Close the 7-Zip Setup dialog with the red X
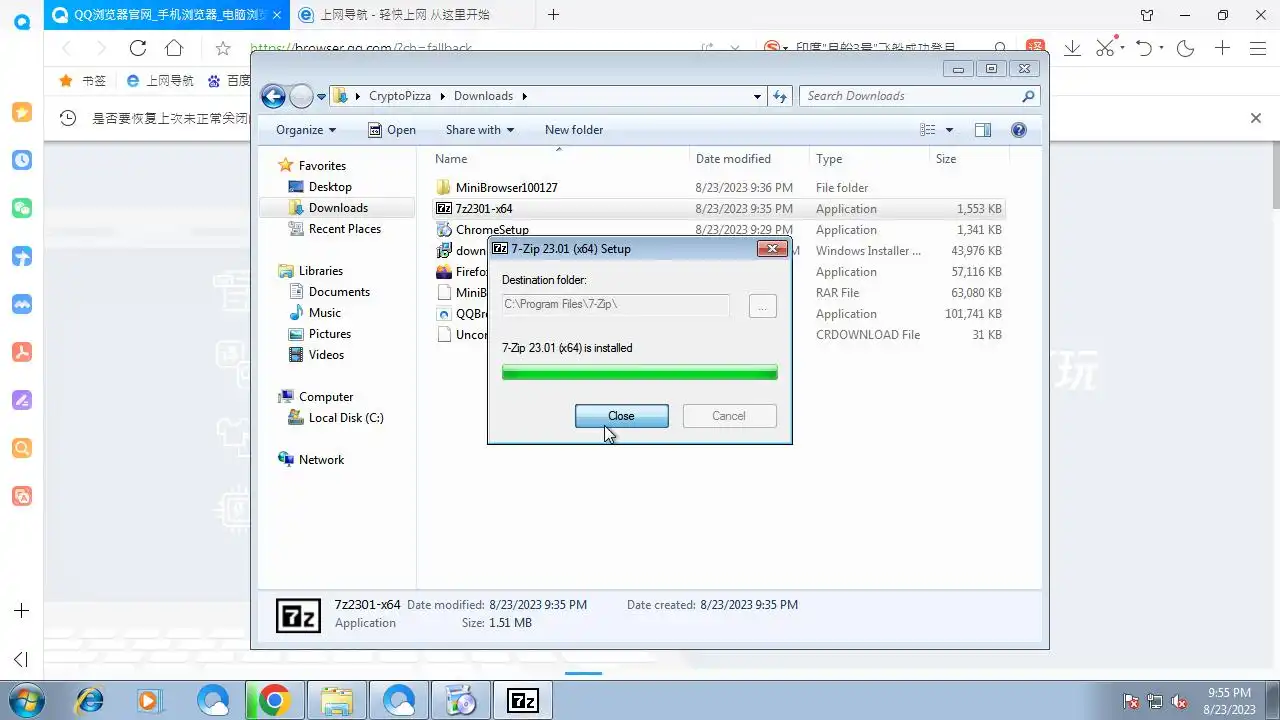This screenshot has width=1280, height=720. tap(770, 249)
